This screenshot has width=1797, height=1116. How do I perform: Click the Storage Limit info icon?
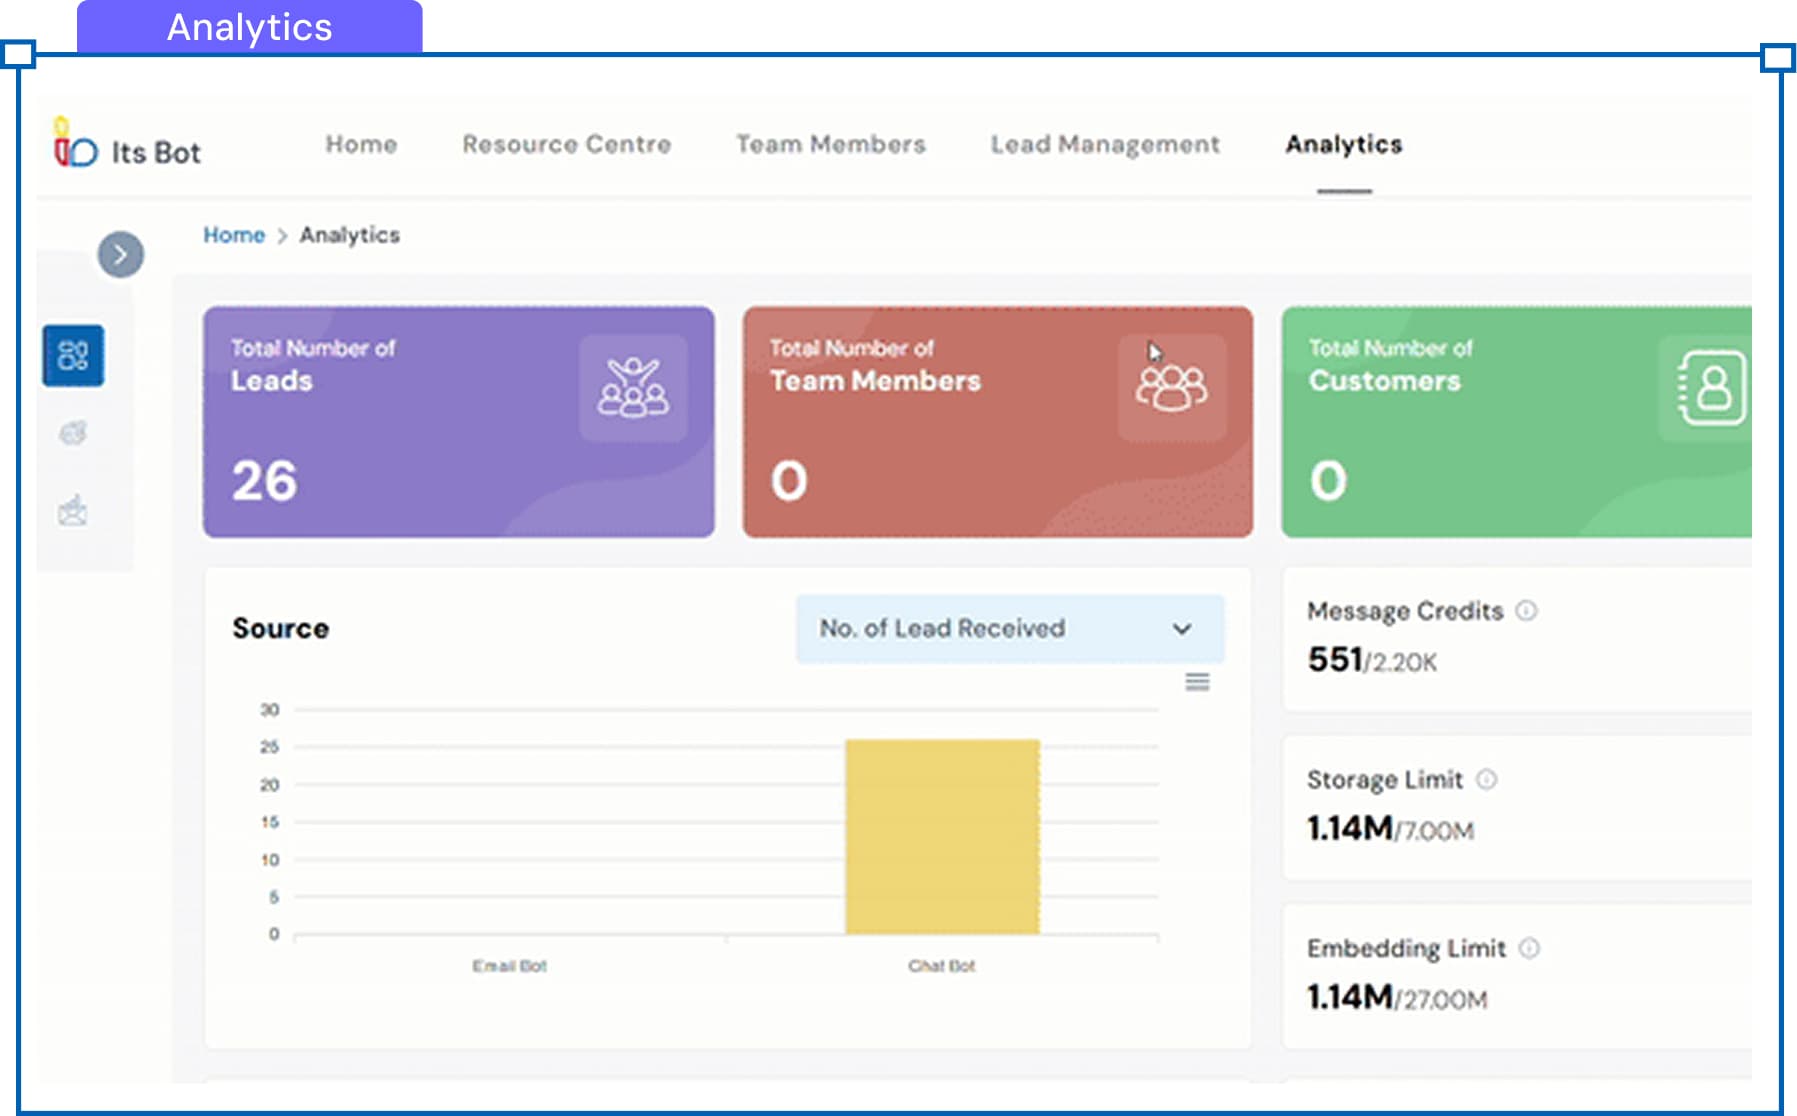1487,779
